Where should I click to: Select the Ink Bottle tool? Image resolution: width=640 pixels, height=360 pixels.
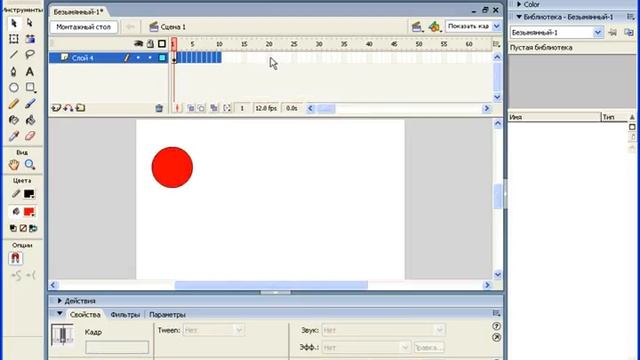click(13, 120)
